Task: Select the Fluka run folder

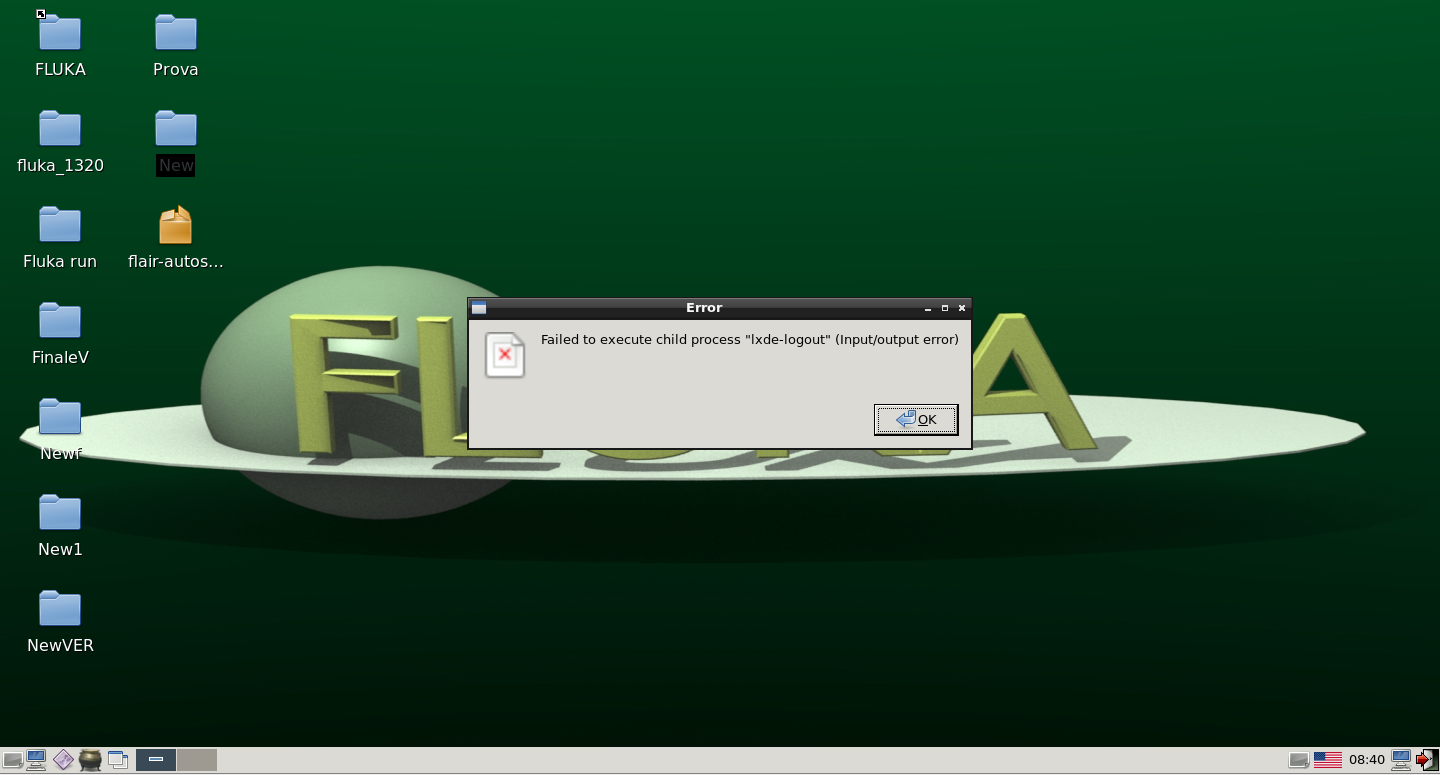Action: point(60,225)
